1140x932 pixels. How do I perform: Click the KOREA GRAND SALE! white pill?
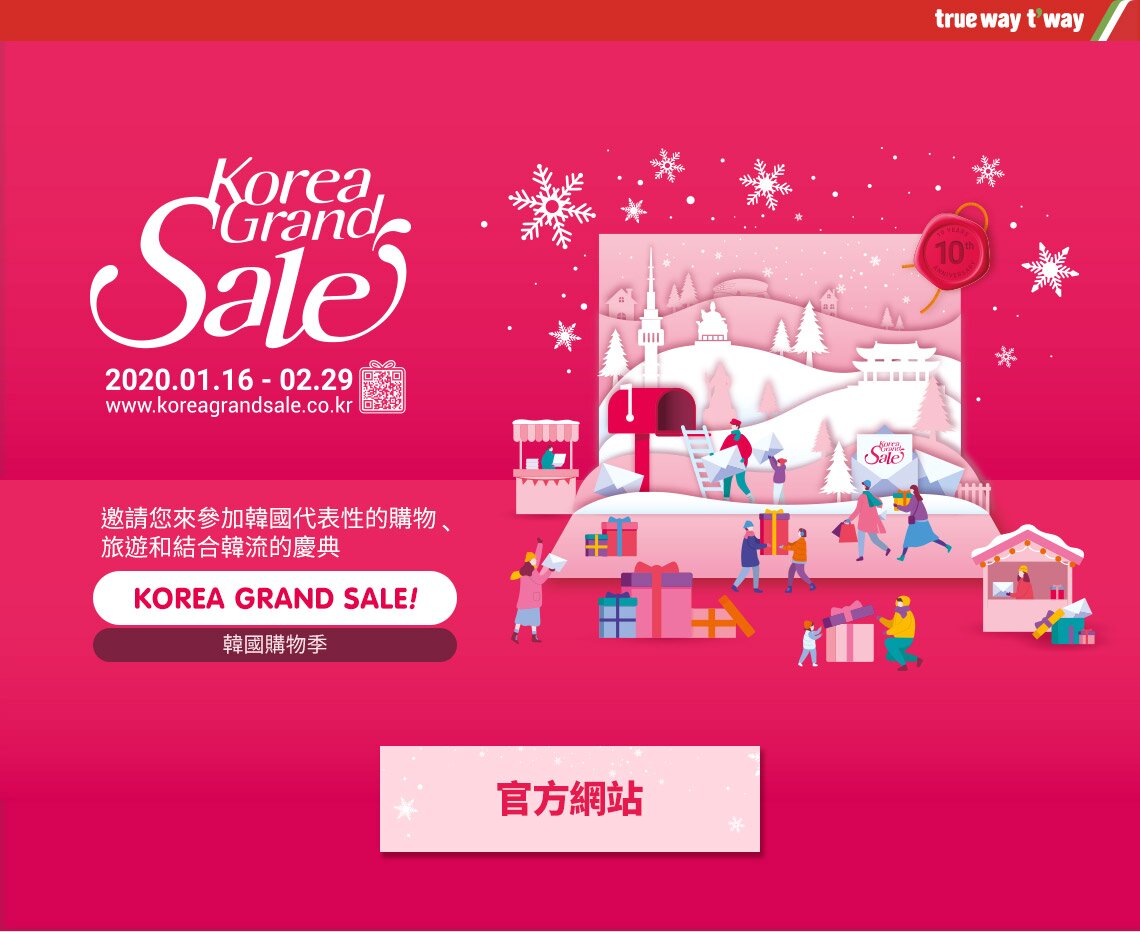tap(275, 598)
